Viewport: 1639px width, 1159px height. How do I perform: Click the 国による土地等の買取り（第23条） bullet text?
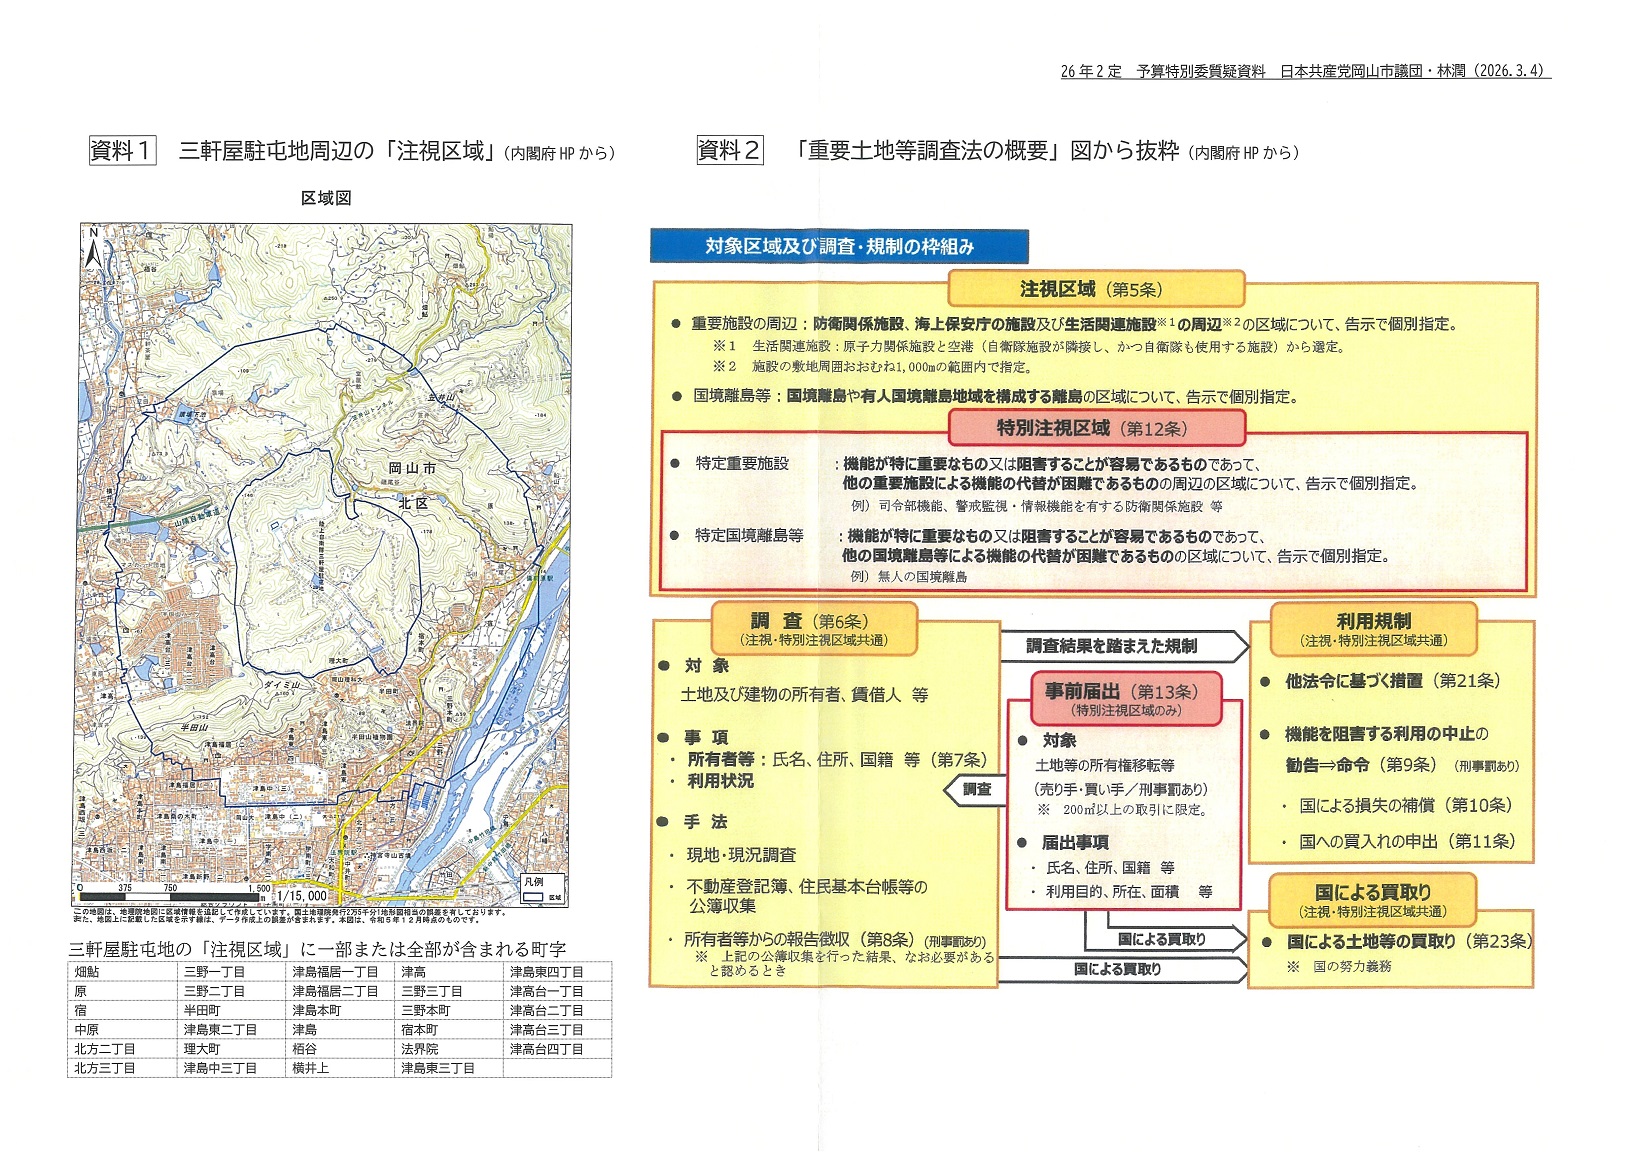[x=1408, y=941]
